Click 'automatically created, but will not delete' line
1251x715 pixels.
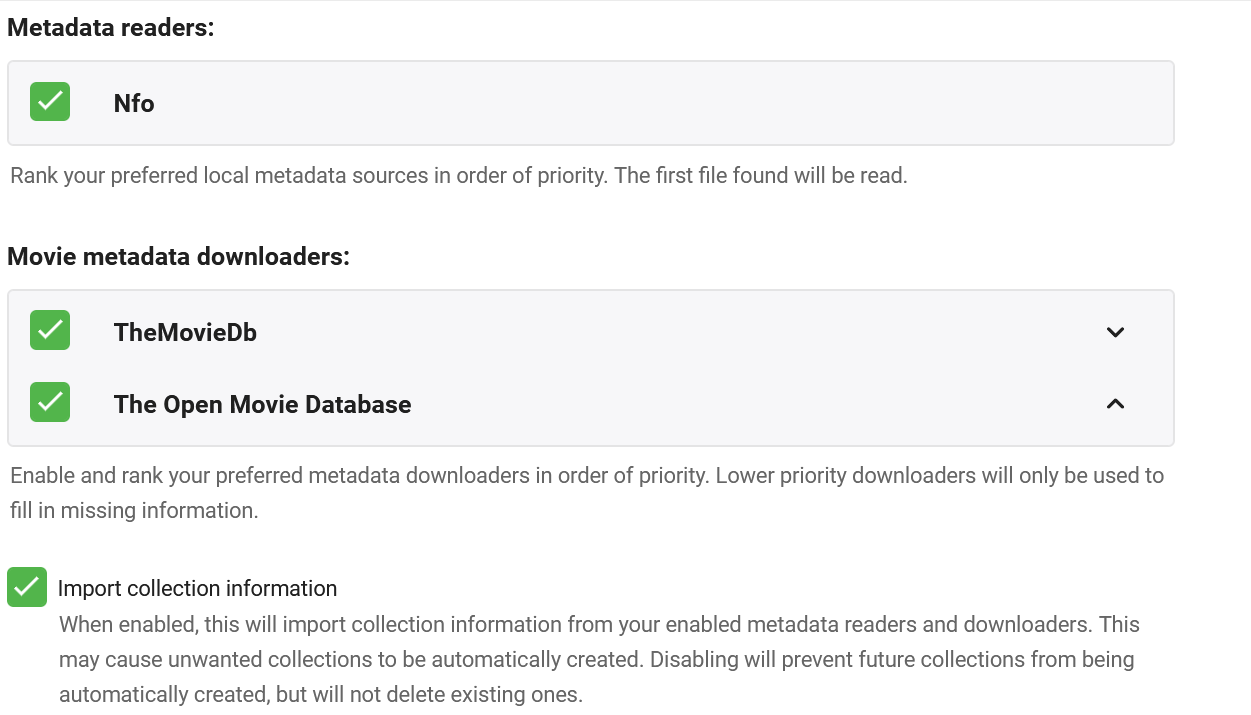[x=320, y=694]
